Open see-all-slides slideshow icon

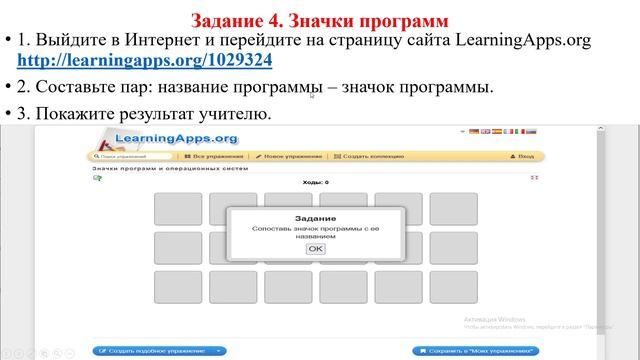click(x=44, y=354)
